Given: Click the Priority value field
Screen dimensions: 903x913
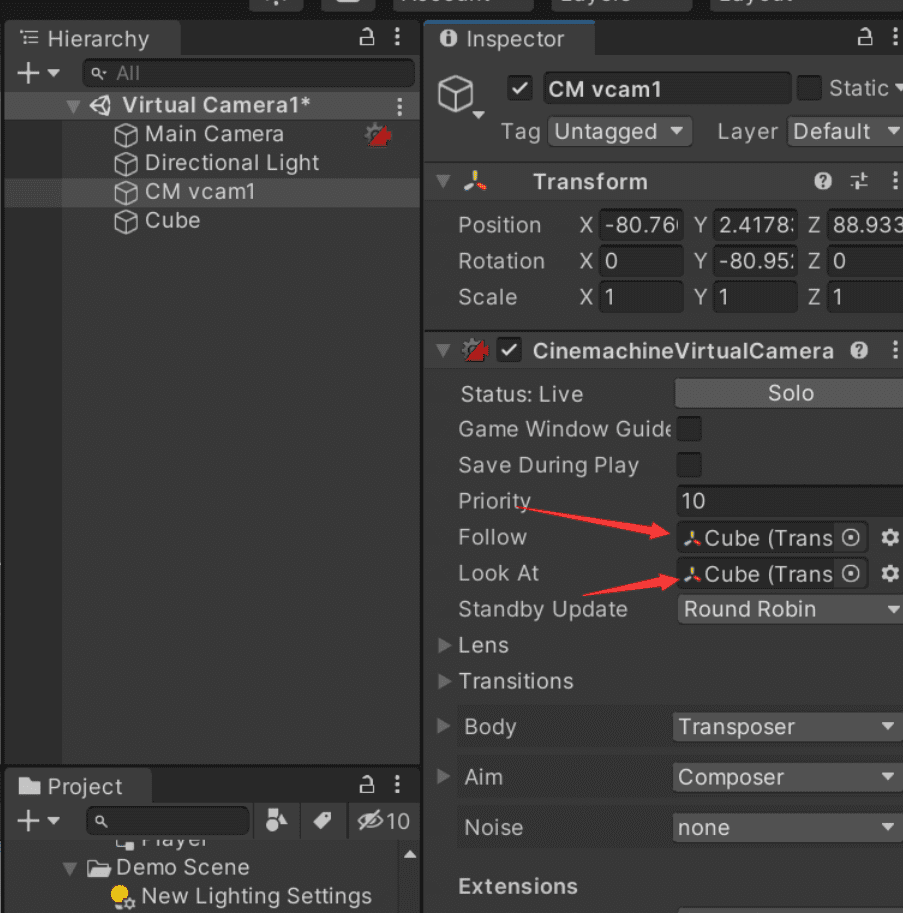Looking at the screenshot, I should click(787, 501).
